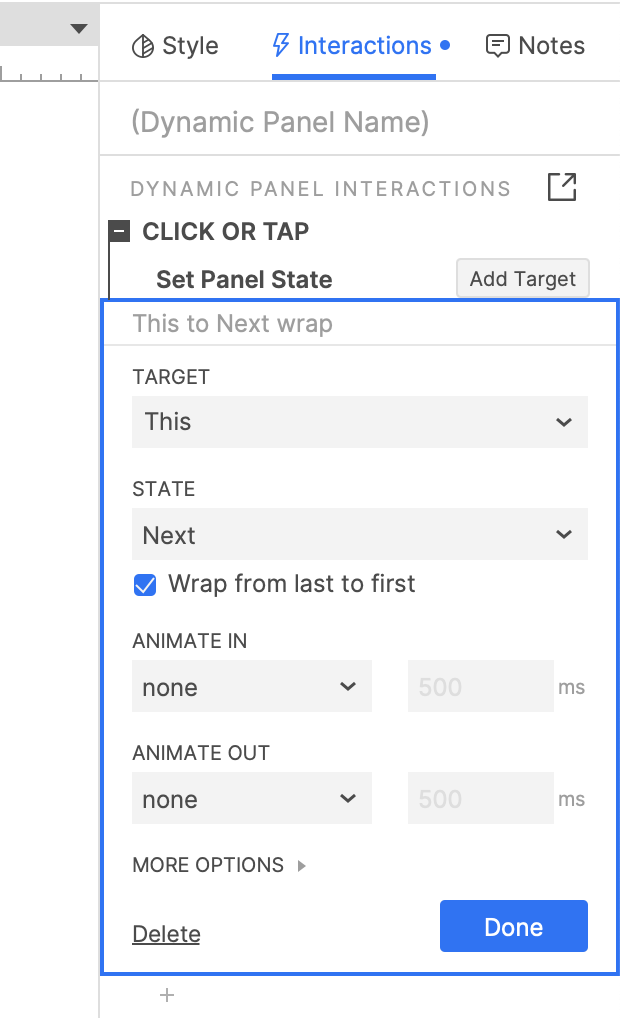Uncheck Wrap from last to first
The height and width of the screenshot is (1018, 620).
(x=145, y=585)
